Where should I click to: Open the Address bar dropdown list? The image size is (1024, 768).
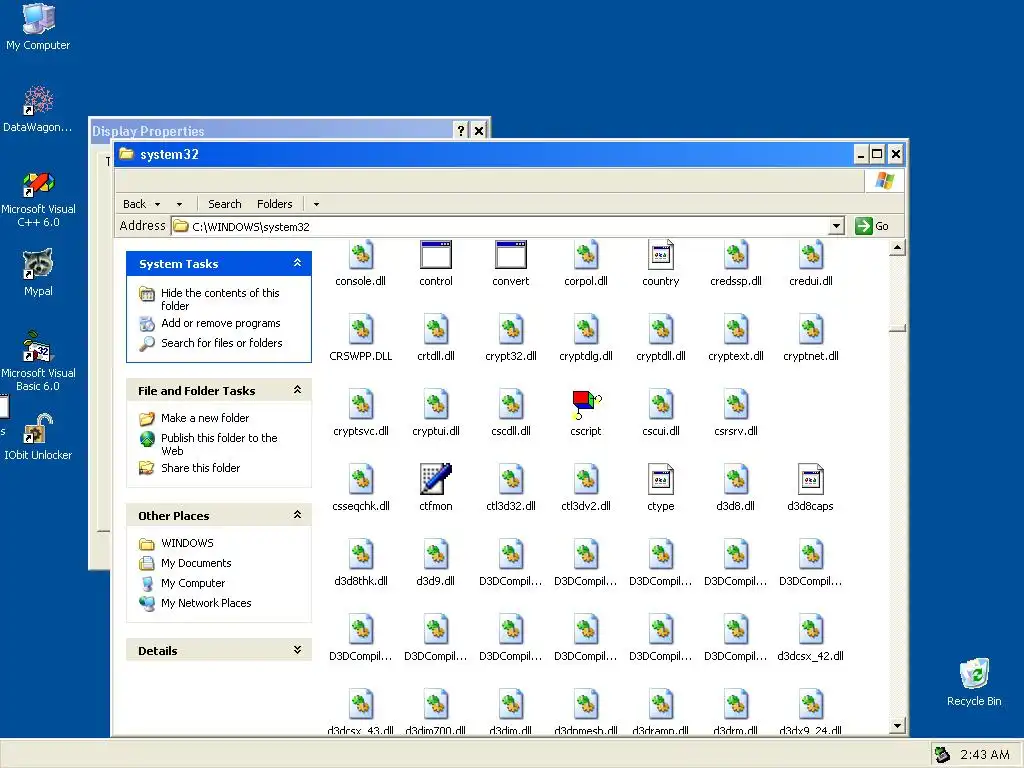pos(836,226)
